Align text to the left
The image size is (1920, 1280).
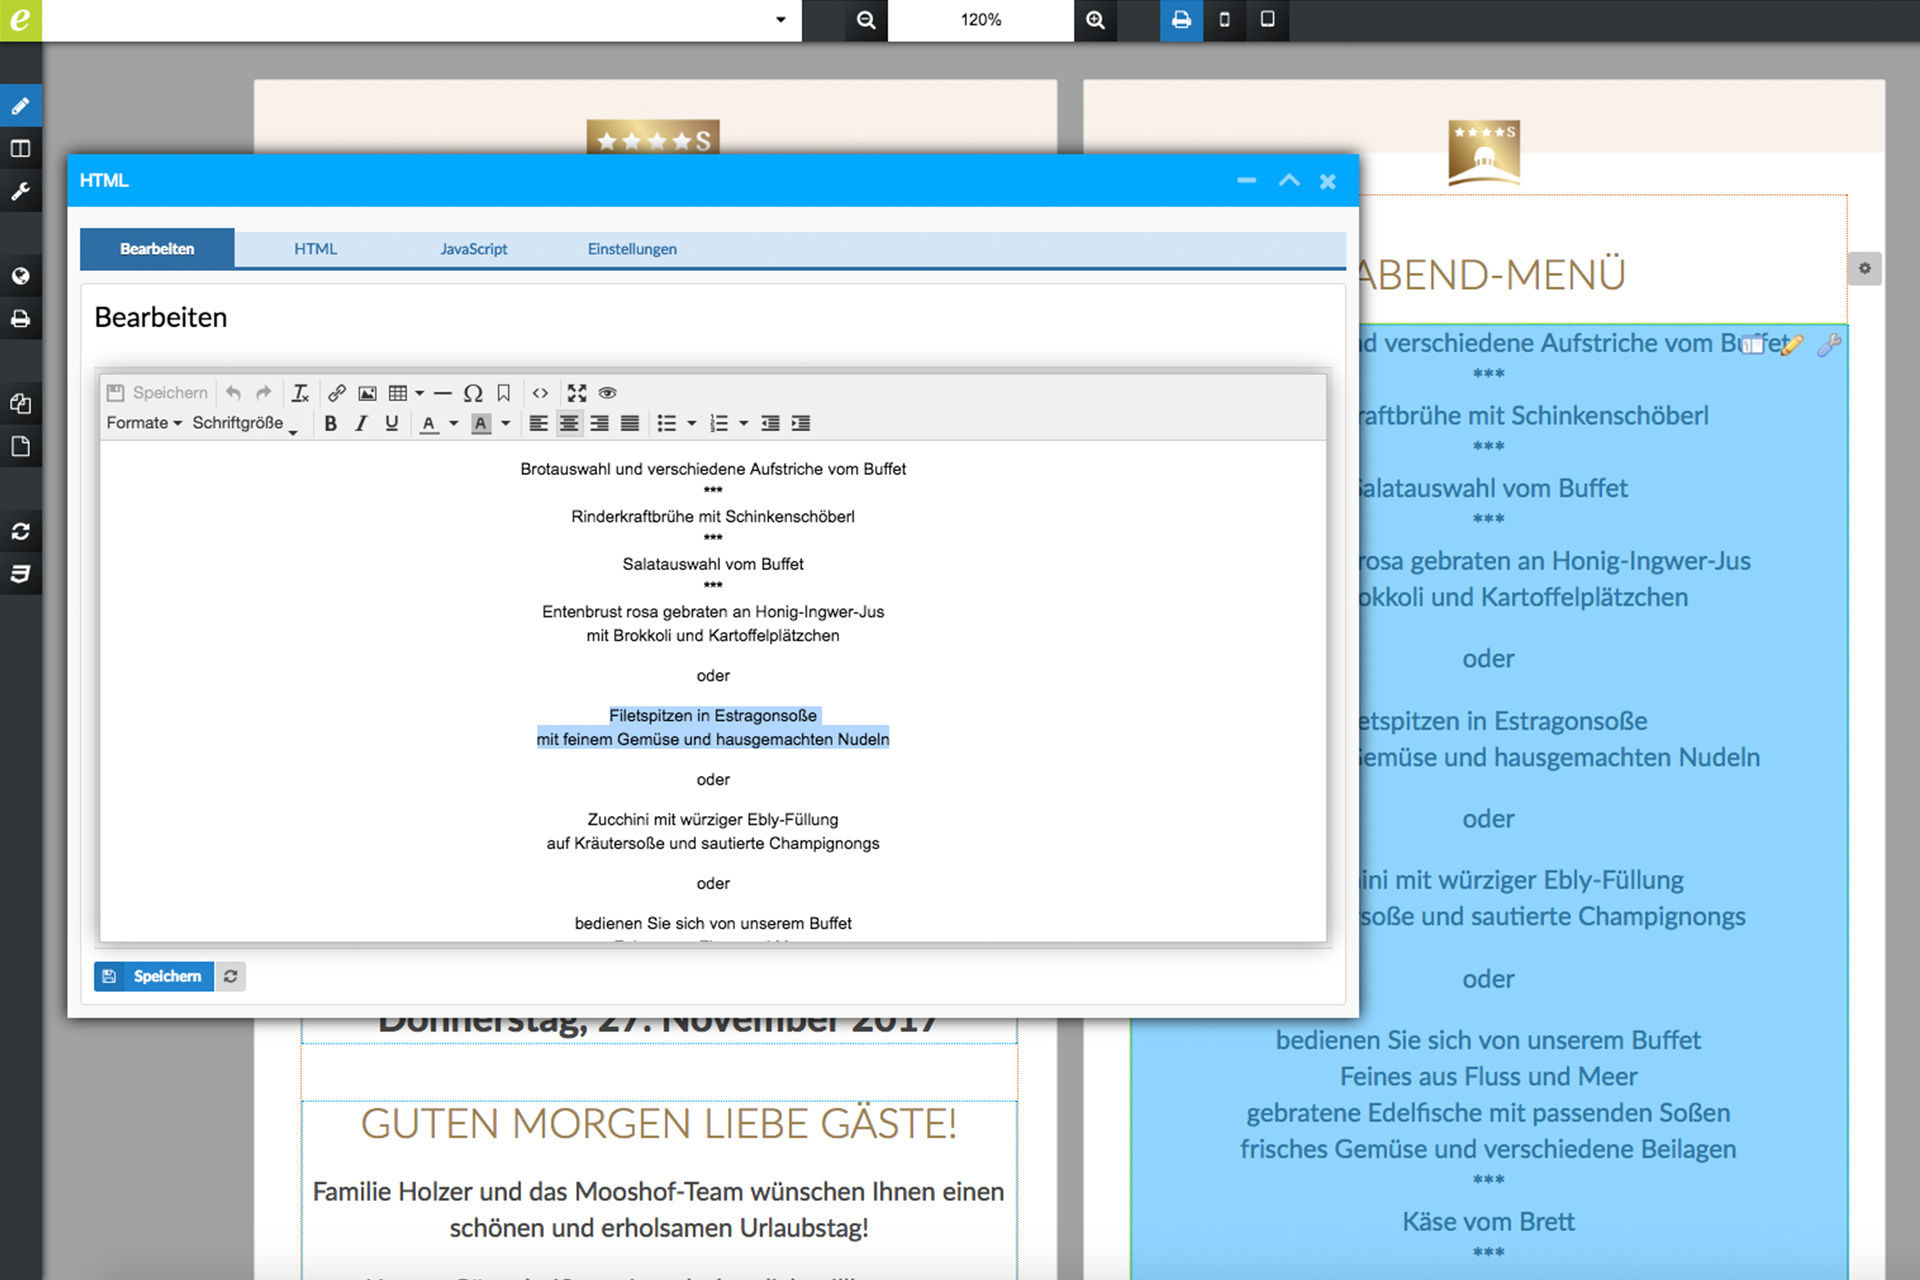538,424
